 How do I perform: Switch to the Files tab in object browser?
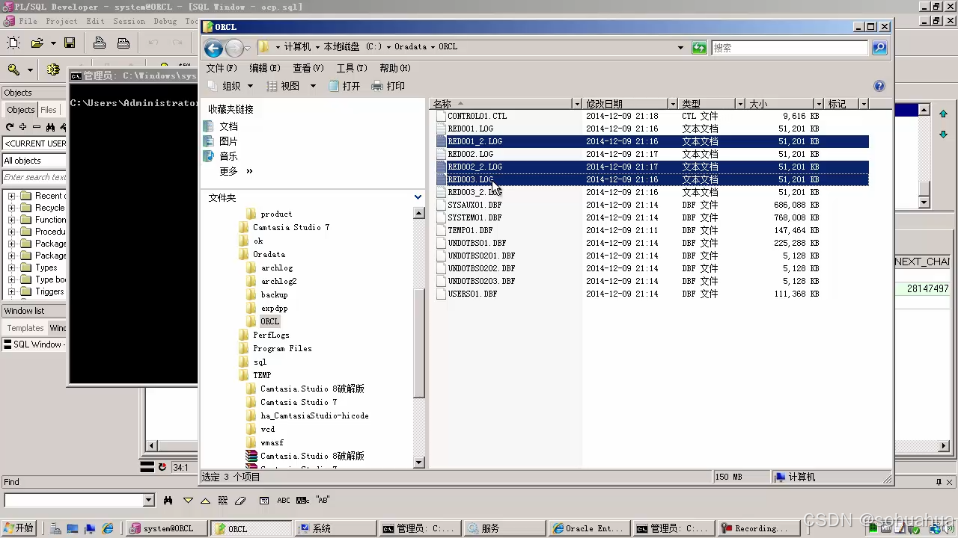tap(48, 110)
